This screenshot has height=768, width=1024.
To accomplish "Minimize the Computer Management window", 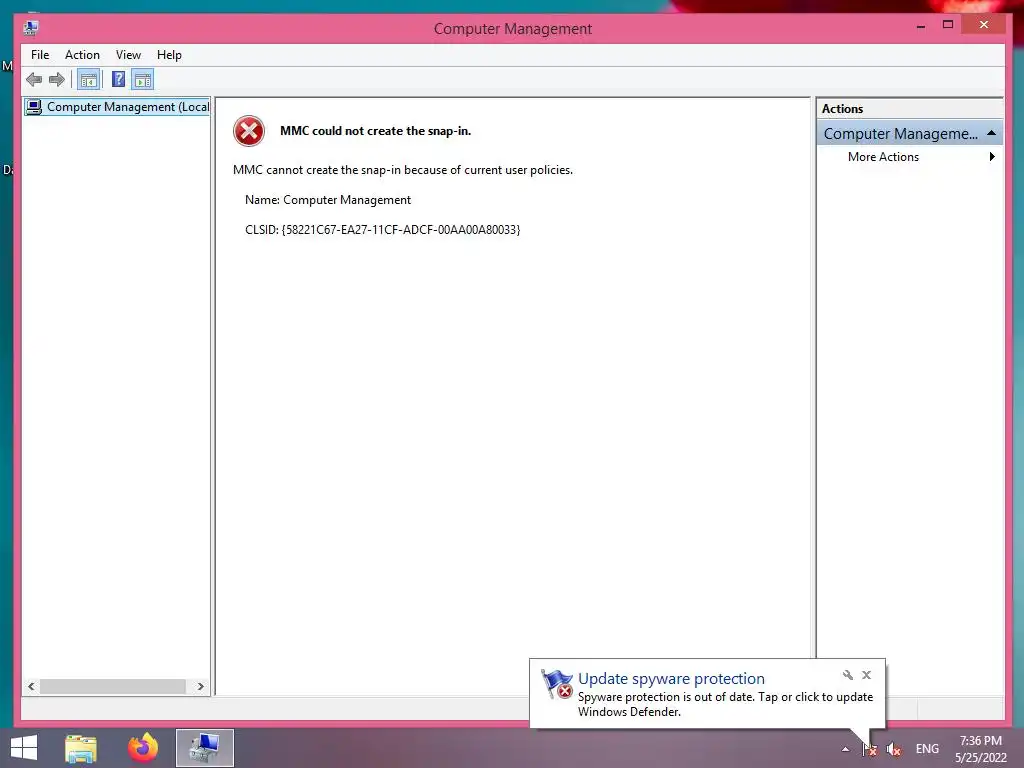I will coord(921,25).
